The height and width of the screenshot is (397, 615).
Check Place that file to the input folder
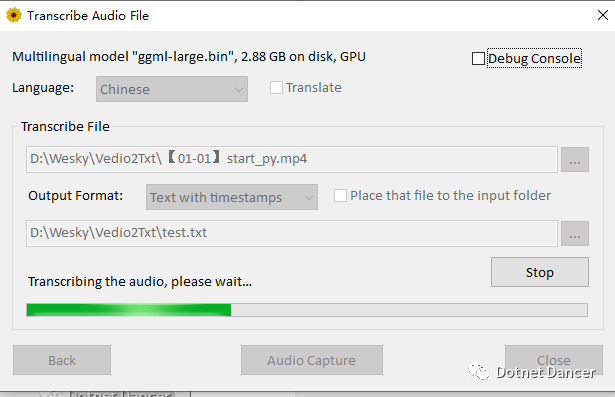340,195
